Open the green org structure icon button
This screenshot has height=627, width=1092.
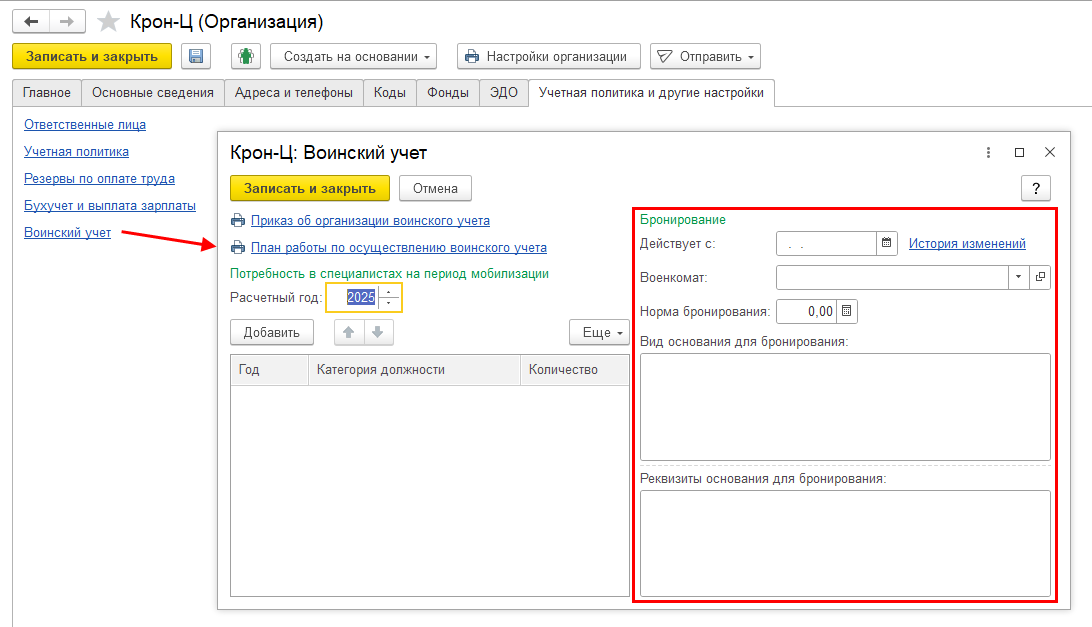pyautogui.click(x=246, y=56)
